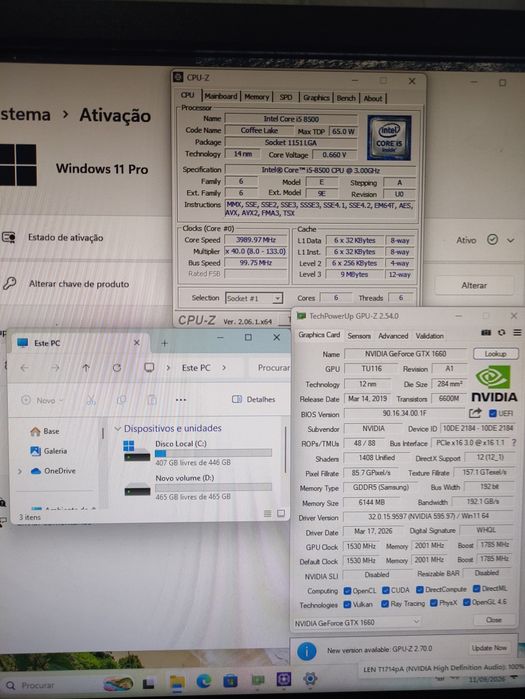The height and width of the screenshot is (699, 525).
Task: Go forward in Este PC explorer
Action: click(x=55, y=368)
